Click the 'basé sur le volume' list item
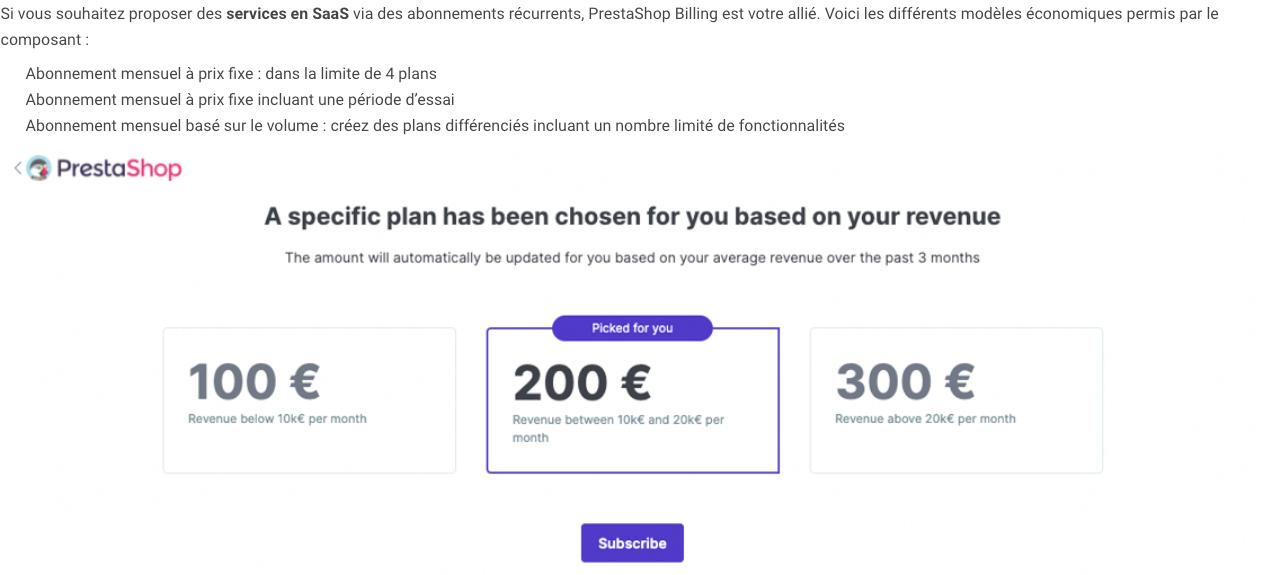 point(434,126)
